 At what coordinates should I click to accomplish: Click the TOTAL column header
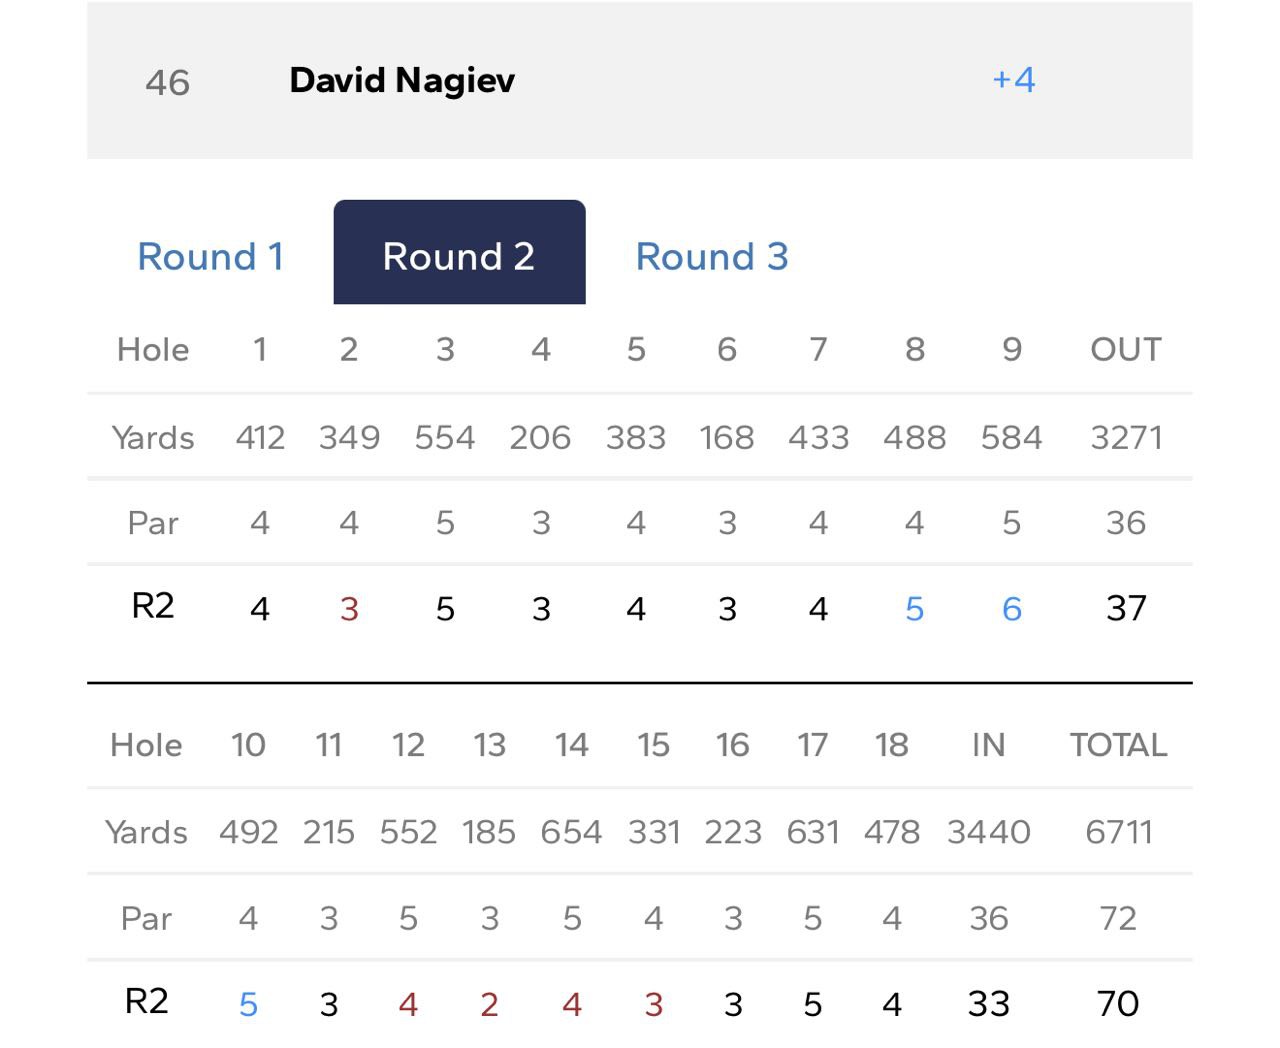click(1118, 745)
